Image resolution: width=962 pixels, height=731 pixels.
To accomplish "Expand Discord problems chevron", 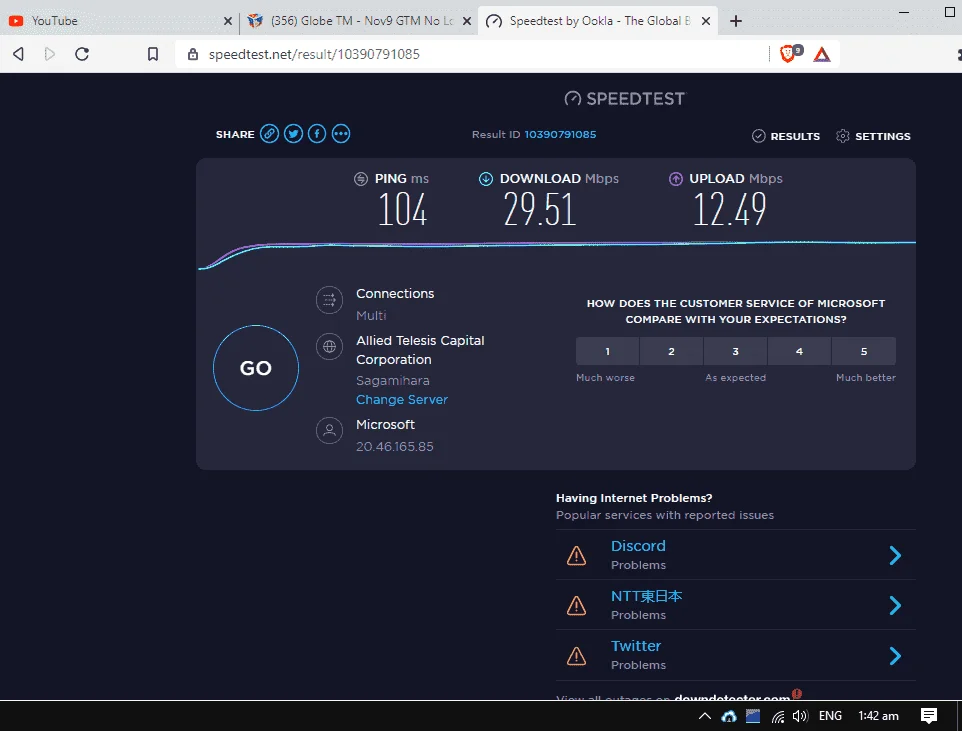I will [895, 555].
